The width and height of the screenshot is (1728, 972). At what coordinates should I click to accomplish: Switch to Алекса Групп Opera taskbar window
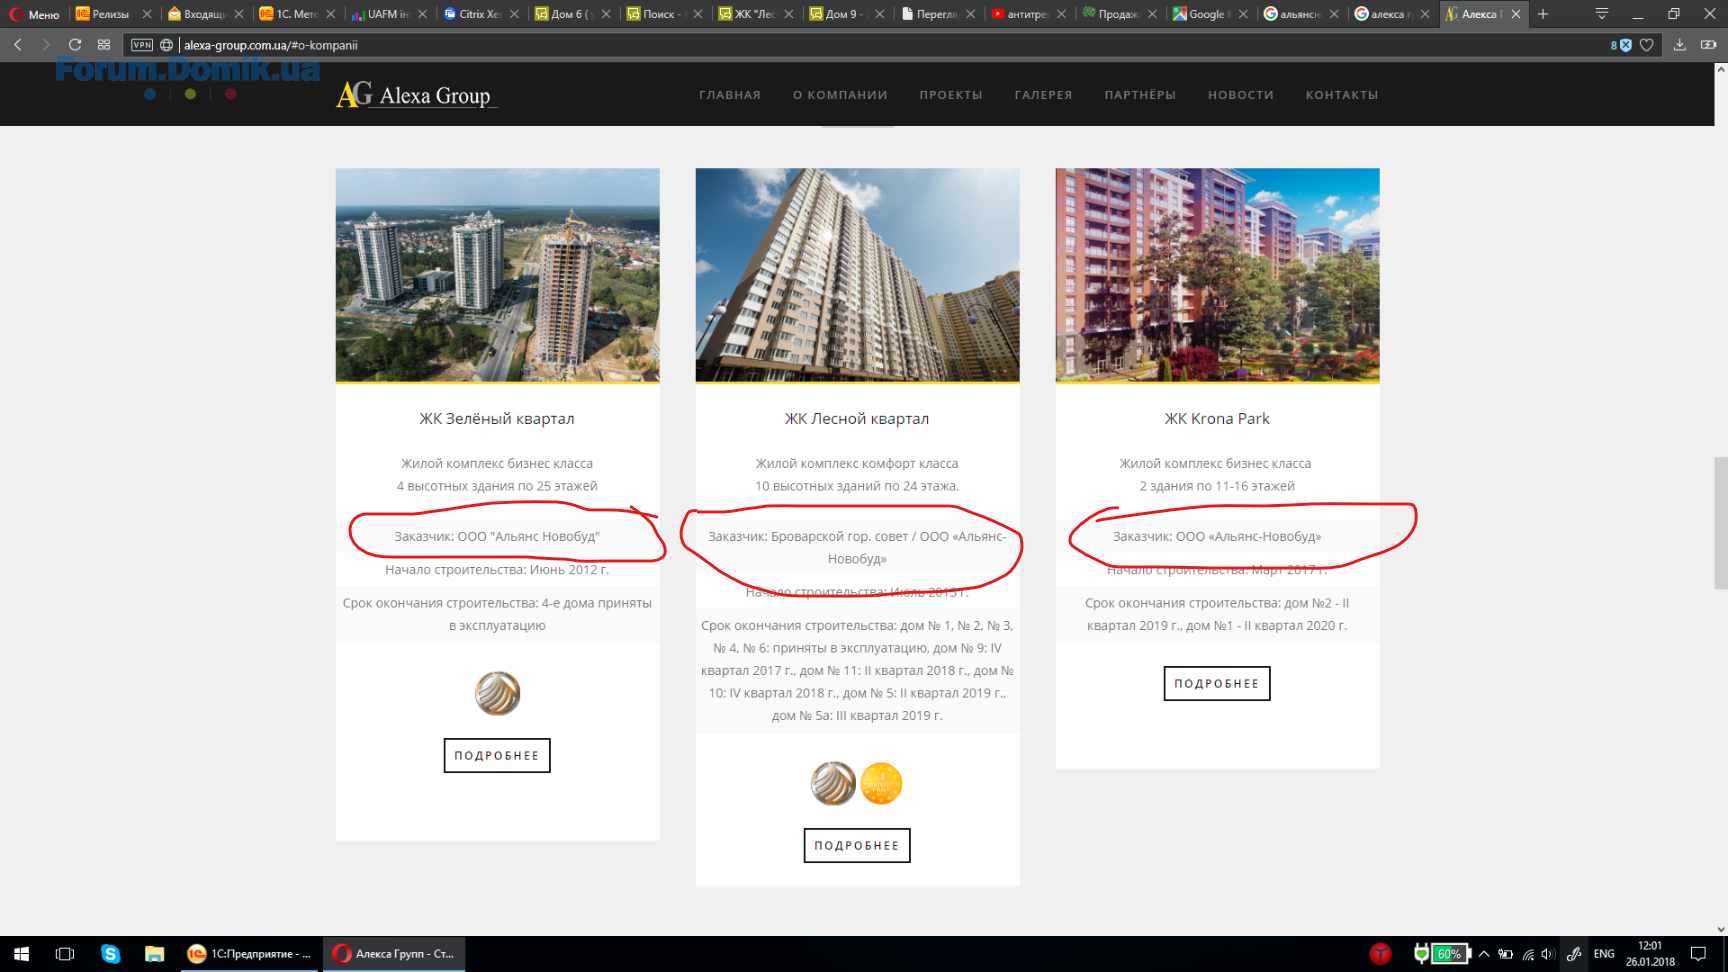[394, 954]
